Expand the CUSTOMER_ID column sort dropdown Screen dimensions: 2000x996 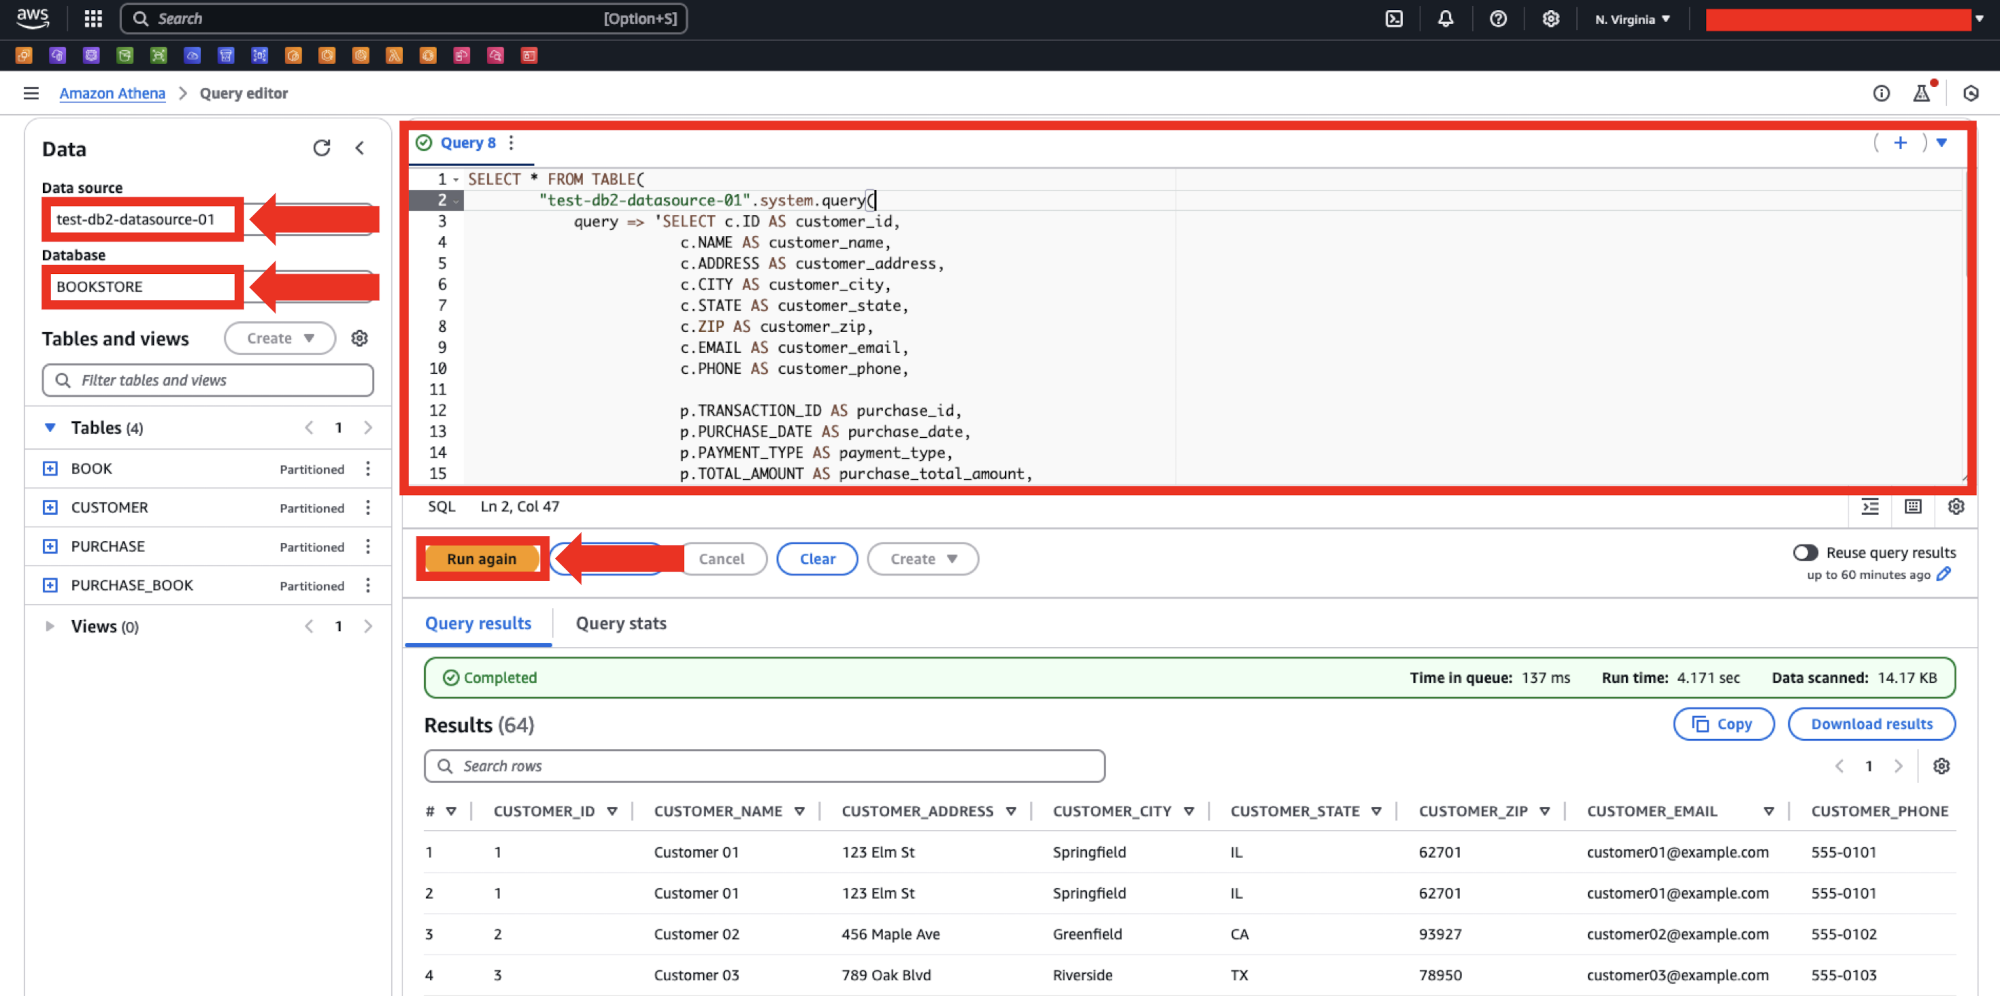tap(614, 811)
